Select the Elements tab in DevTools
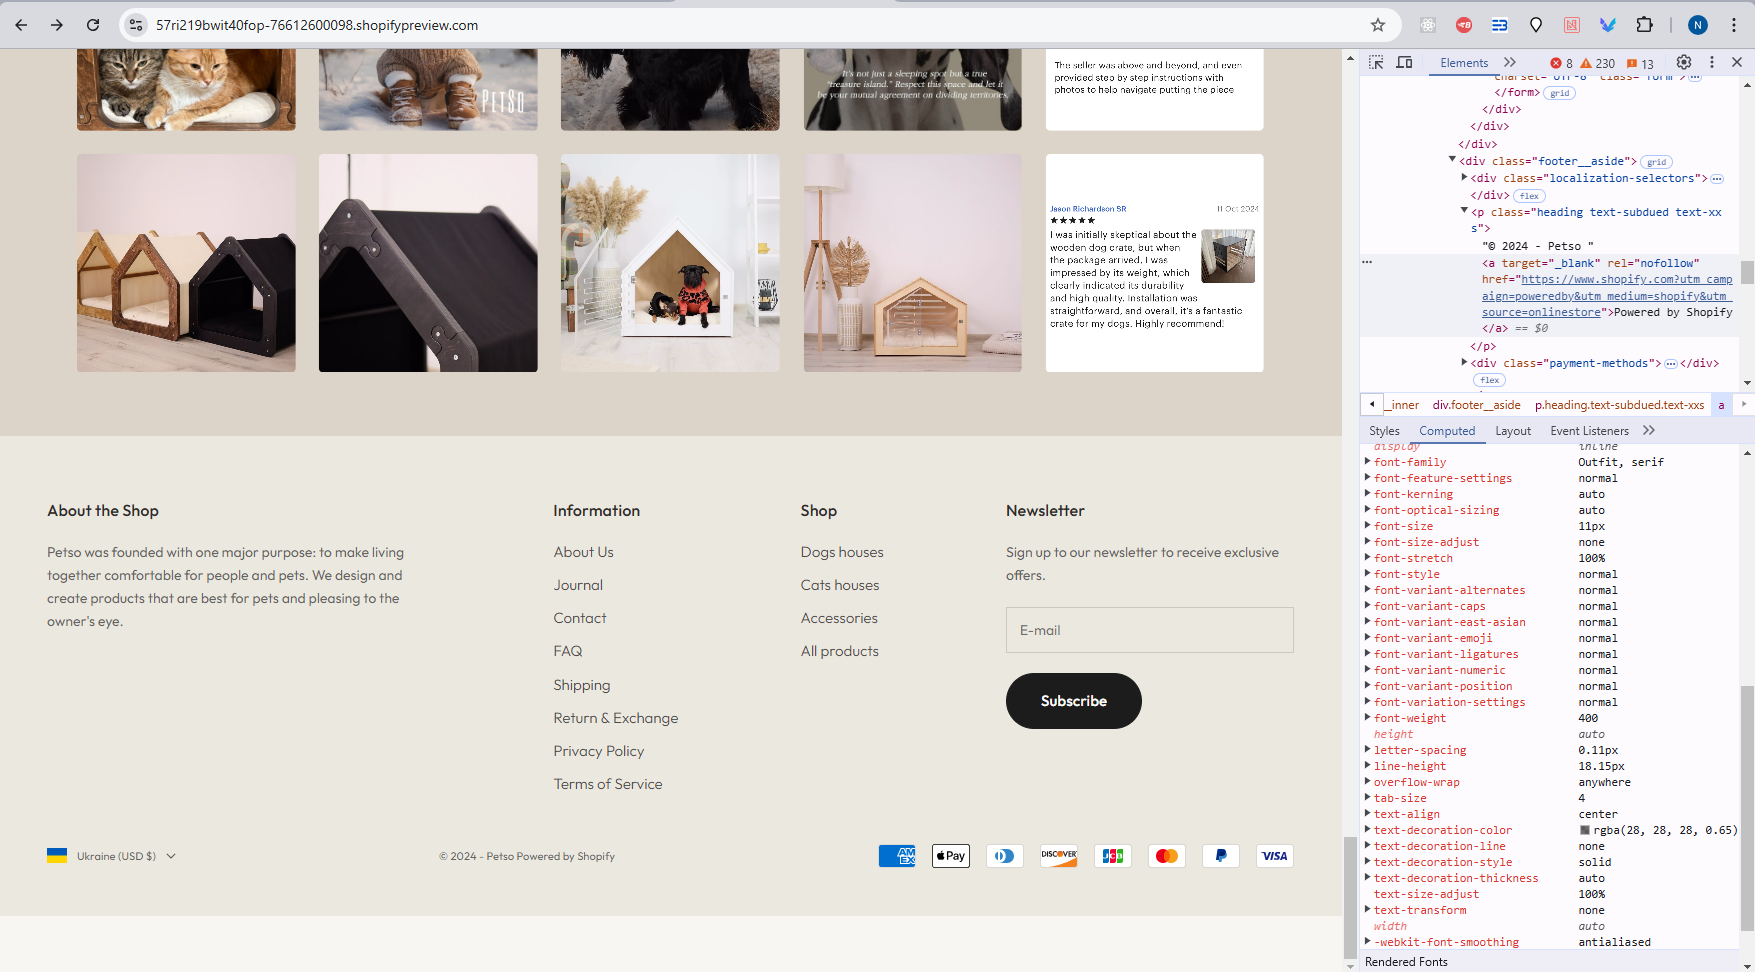Viewport: 1755px width, 972px height. tap(1464, 63)
